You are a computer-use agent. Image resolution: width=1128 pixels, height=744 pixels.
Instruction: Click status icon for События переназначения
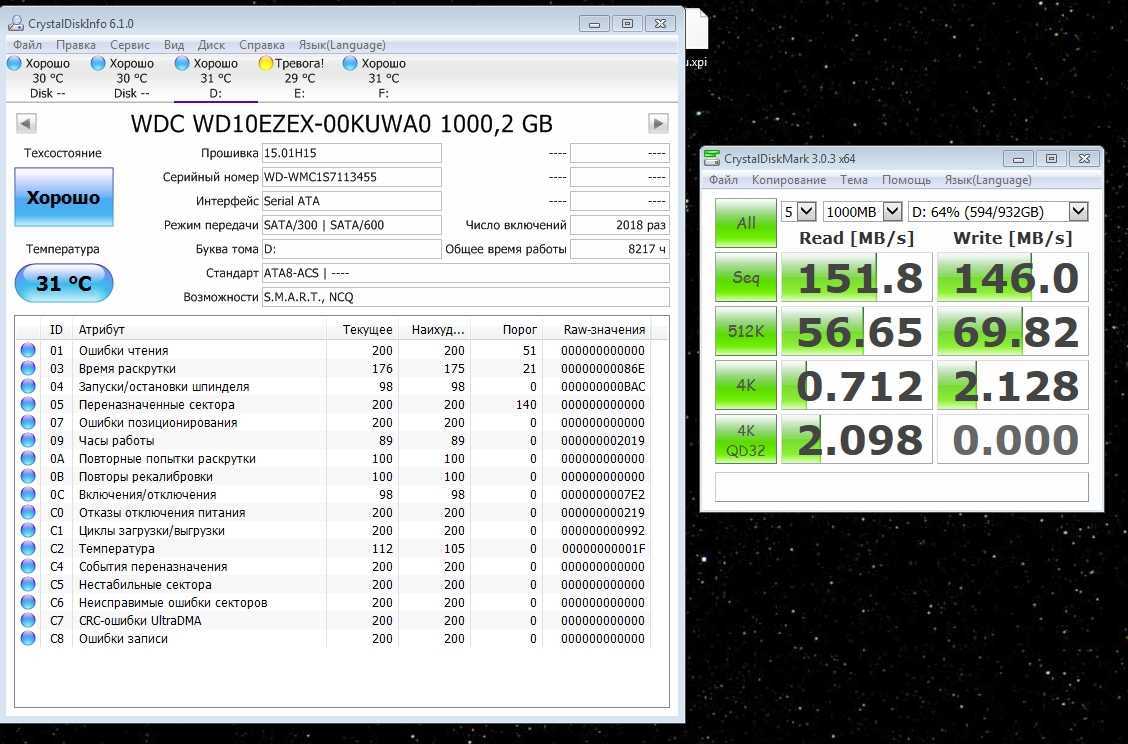[x=28, y=566]
